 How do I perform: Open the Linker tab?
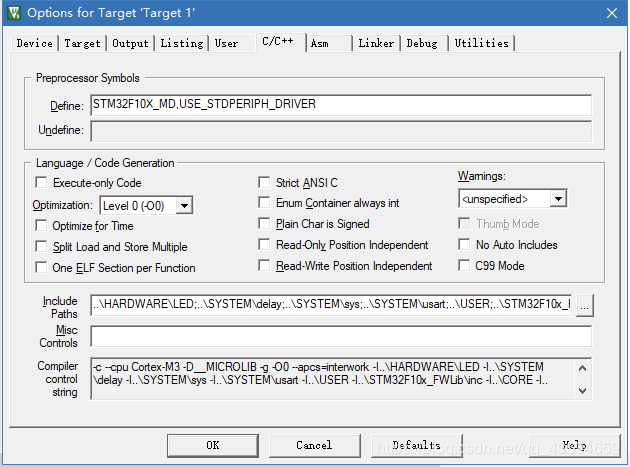[376, 43]
